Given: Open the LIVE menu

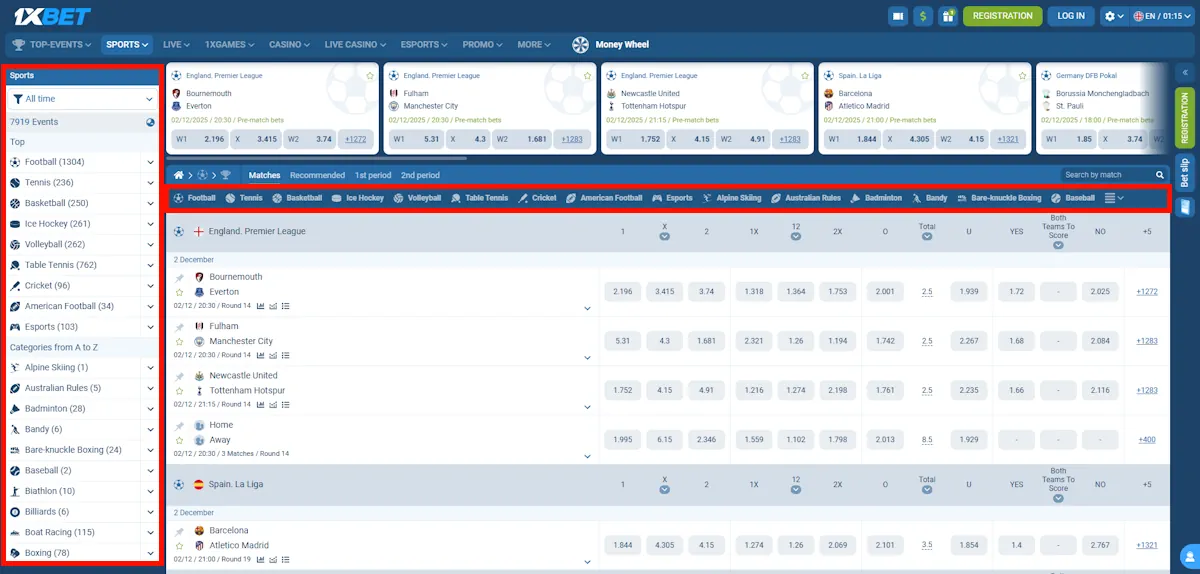Looking at the screenshot, I should (x=177, y=44).
